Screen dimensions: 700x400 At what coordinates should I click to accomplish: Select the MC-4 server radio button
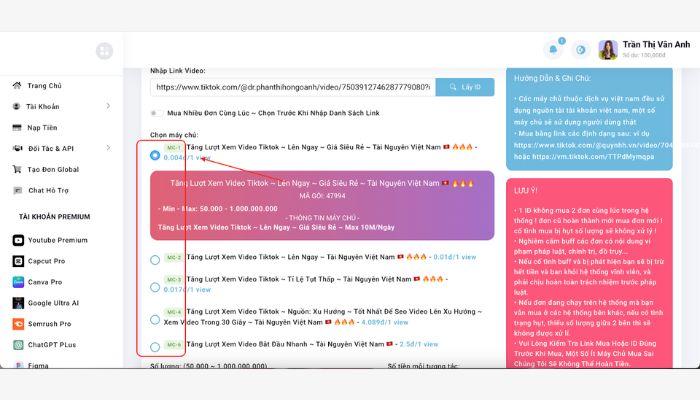pyautogui.click(x=155, y=320)
